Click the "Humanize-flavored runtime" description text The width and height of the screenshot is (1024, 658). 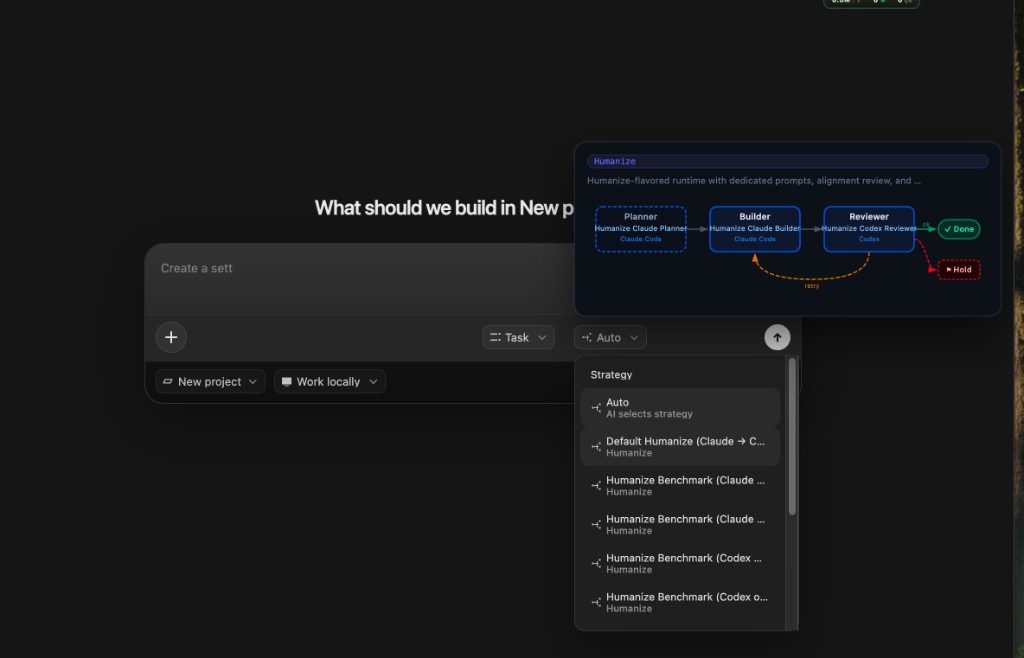[x=754, y=181]
